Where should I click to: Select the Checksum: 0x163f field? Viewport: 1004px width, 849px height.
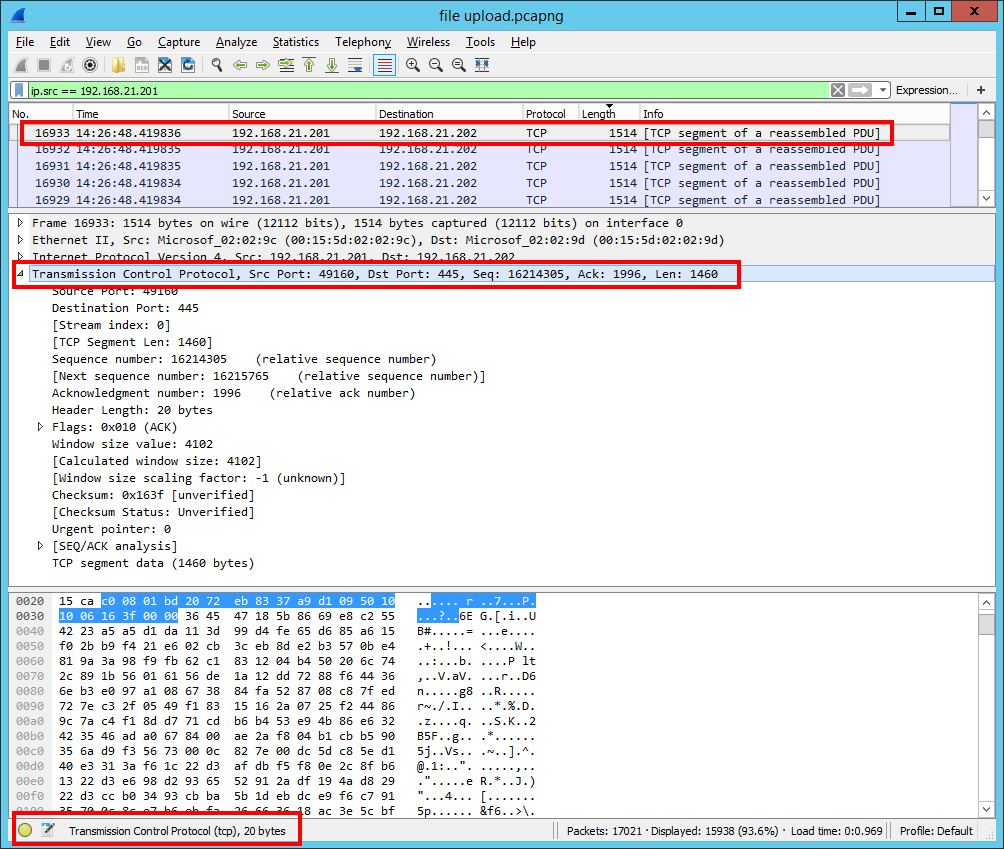click(x=153, y=495)
